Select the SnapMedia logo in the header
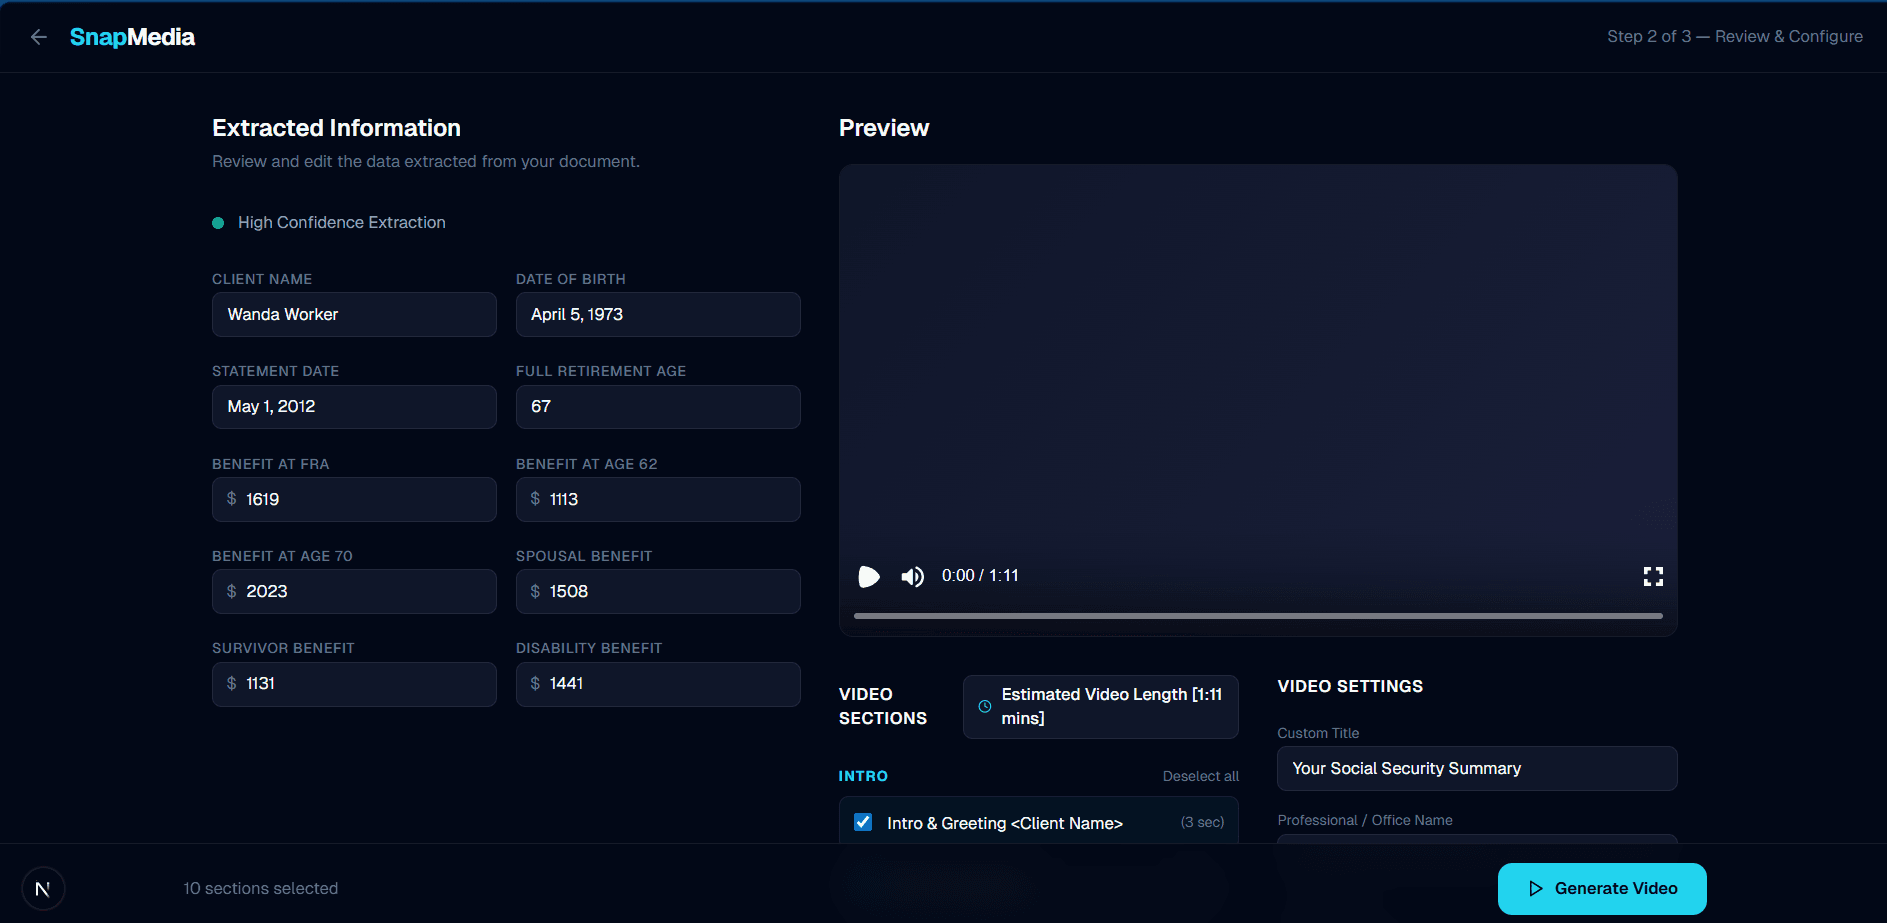This screenshot has height=923, width=1887. [x=131, y=36]
